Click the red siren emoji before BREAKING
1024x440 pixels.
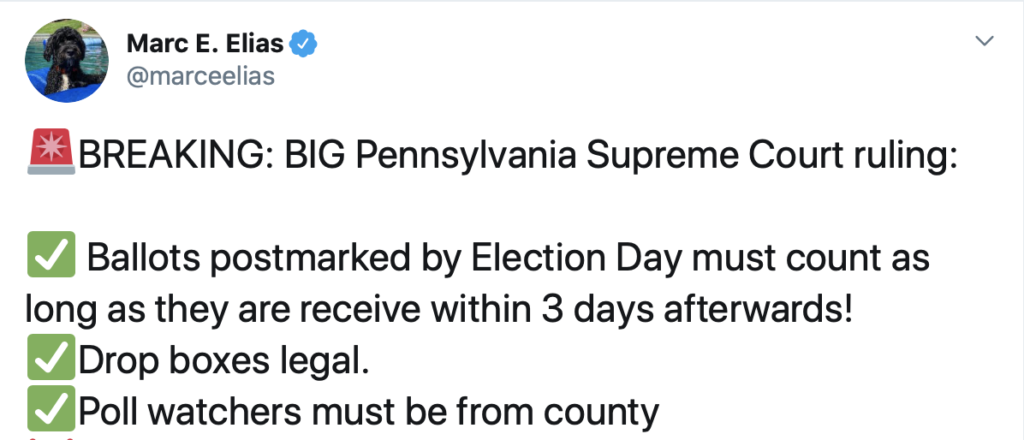pos(51,158)
